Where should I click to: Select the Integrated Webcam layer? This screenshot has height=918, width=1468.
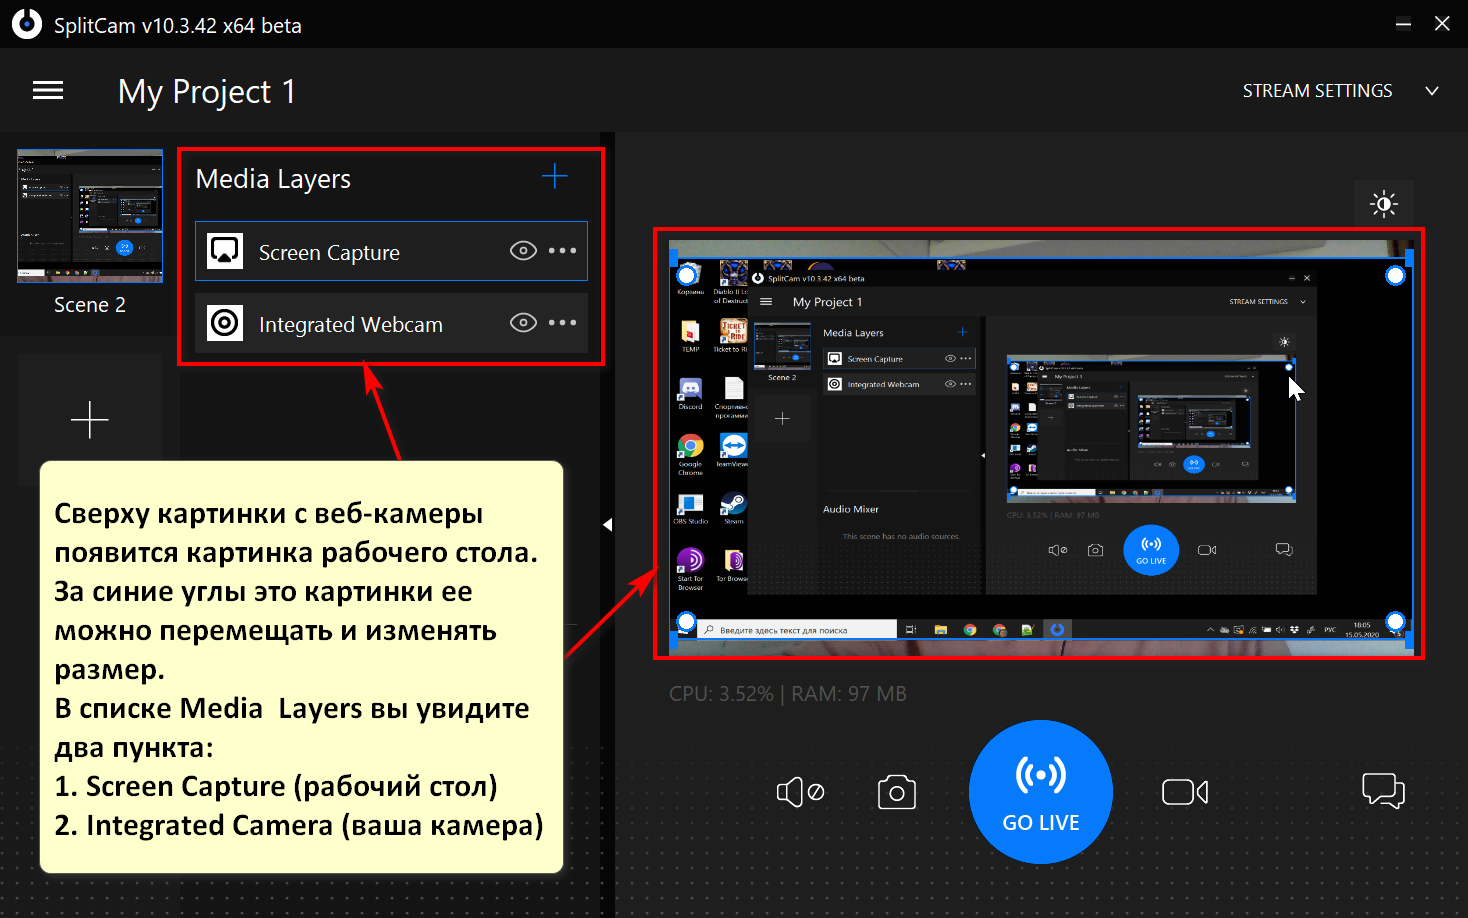(x=391, y=323)
